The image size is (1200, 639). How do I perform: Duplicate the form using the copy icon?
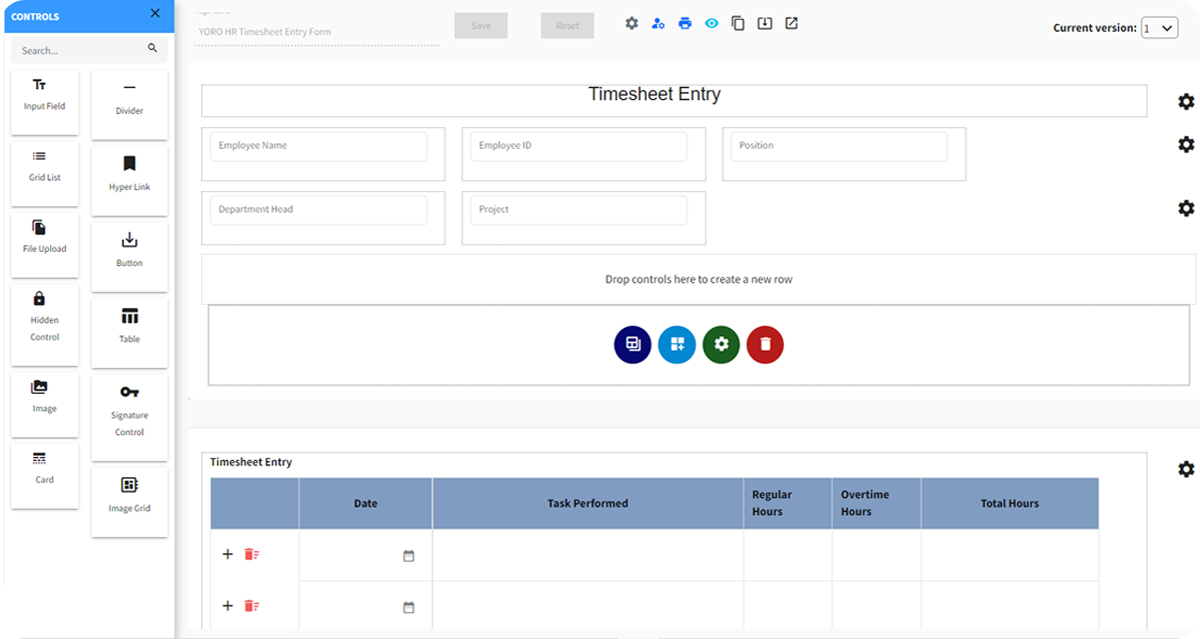pyautogui.click(x=738, y=22)
